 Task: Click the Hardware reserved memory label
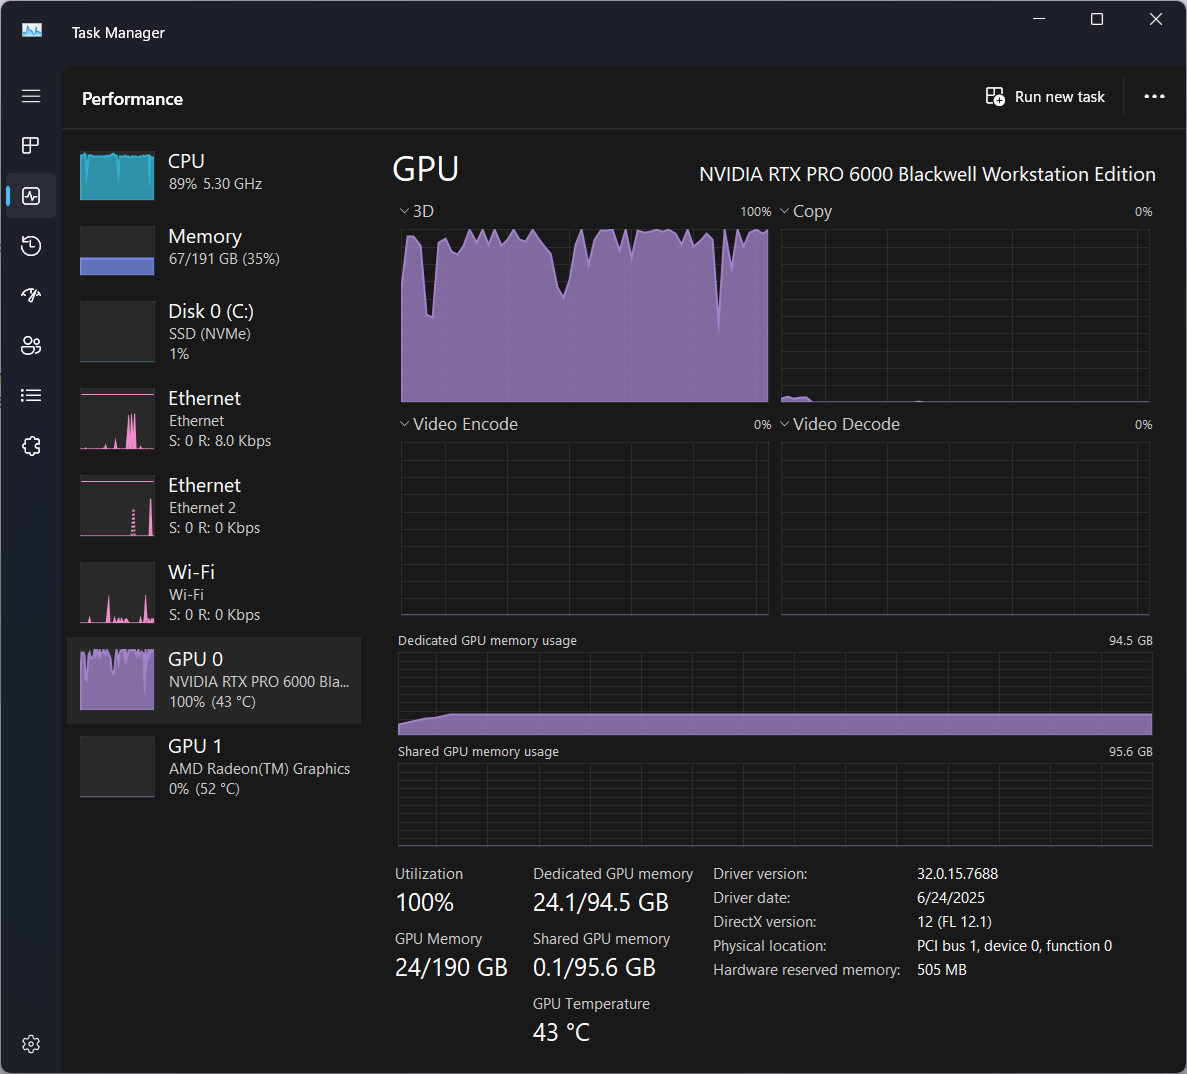coord(807,970)
